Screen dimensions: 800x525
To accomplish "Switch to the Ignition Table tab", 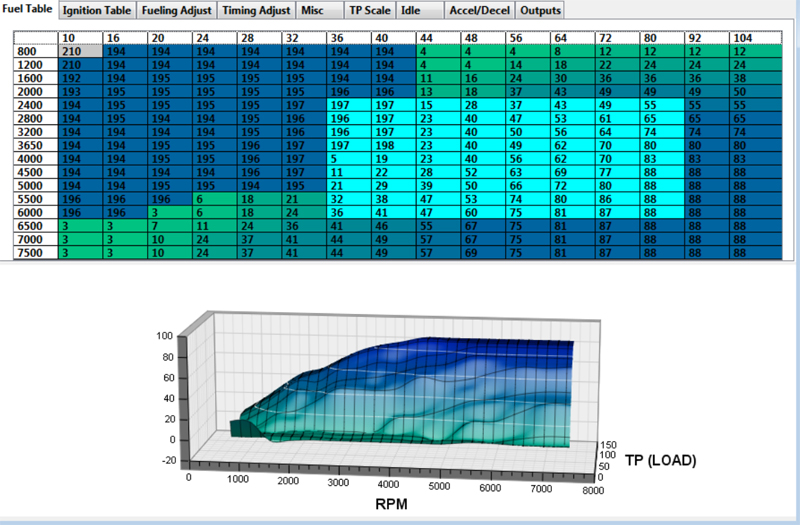I will click(x=97, y=10).
